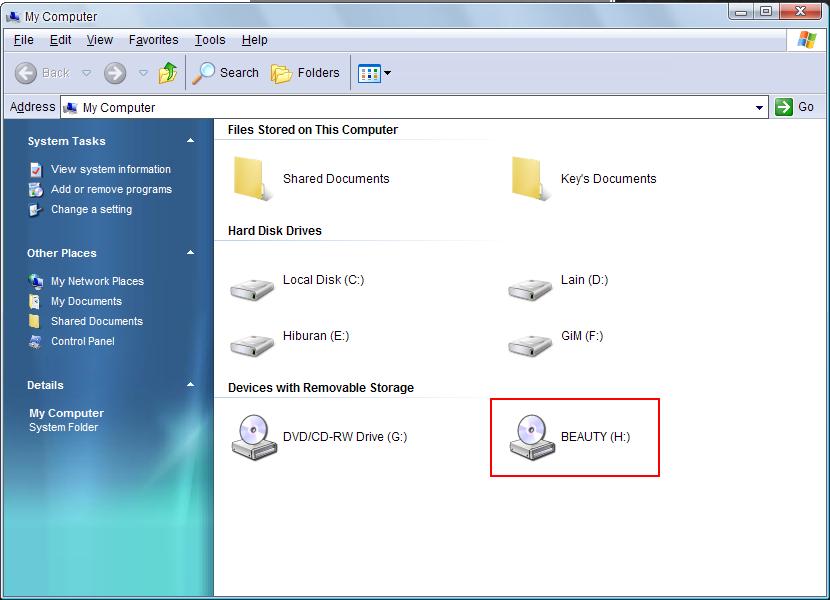Click Add or remove programs link
The height and width of the screenshot is (600, 830).
click(x=111, y=190)
